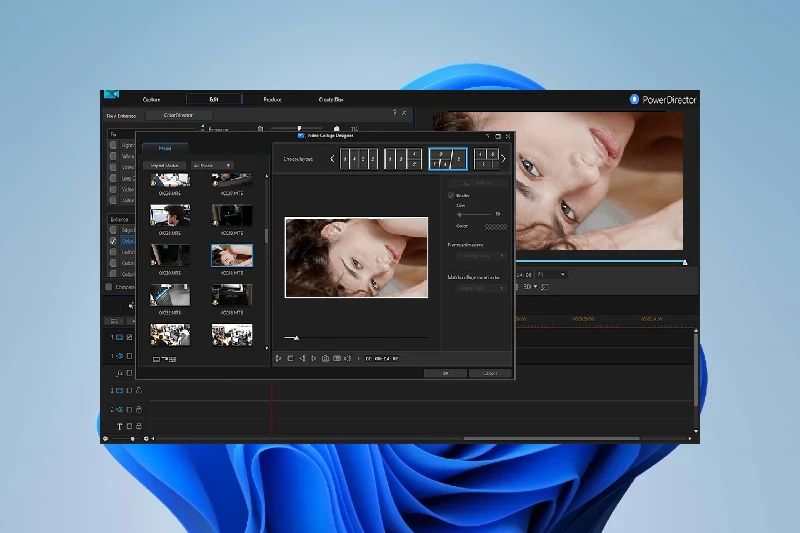
Task: Open help in the Video Collage Designer title bar
Action: pos(488,136)
